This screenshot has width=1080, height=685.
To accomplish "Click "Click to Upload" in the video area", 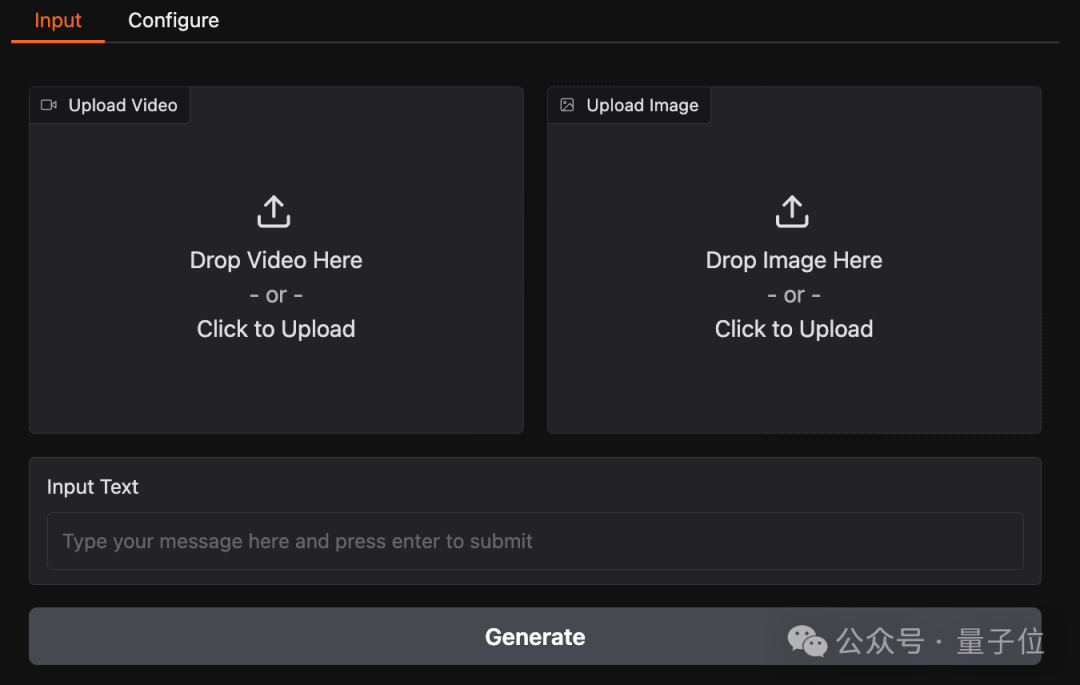I will pyautogui.click(x=276, y=329).
